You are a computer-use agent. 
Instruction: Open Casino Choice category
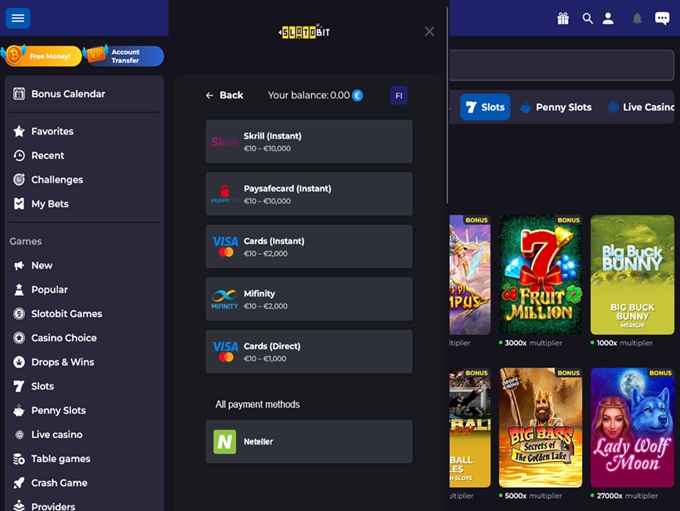click(x=55, y=338)
